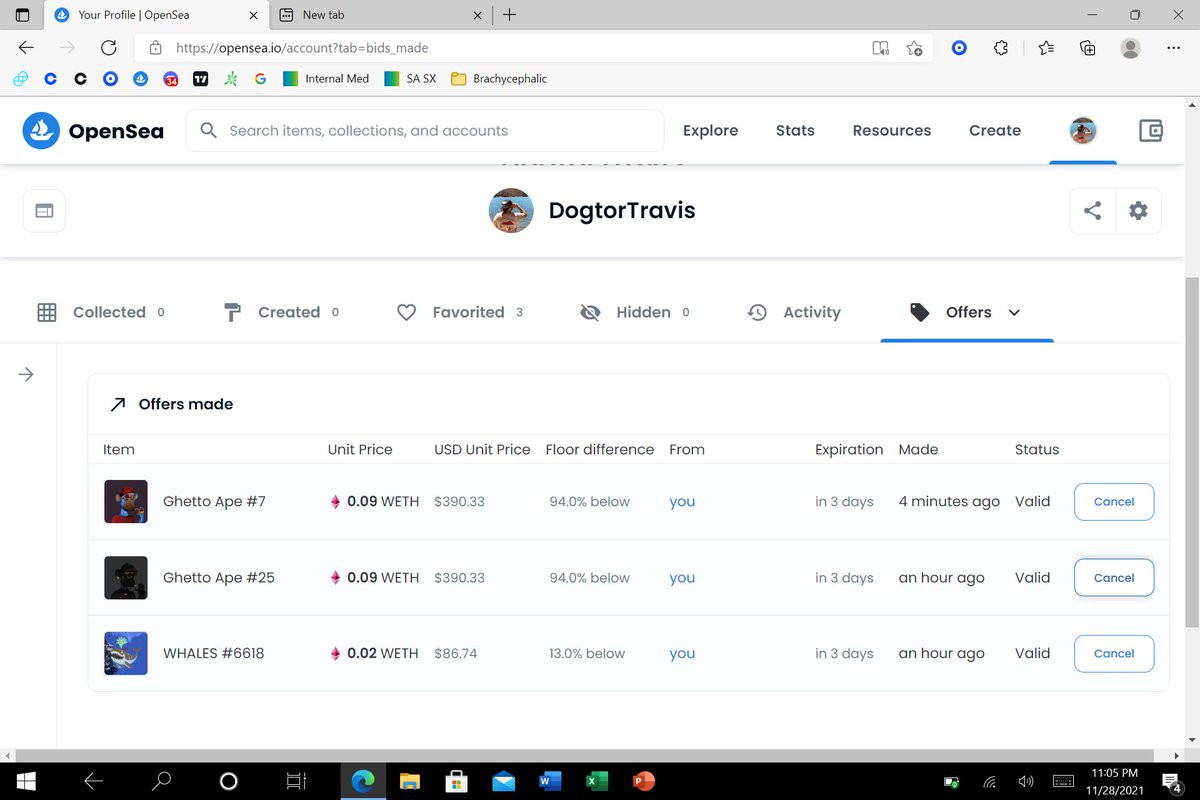
Task: Open the Brachycephalic bookmarks folder
Action: coord(499,78)
